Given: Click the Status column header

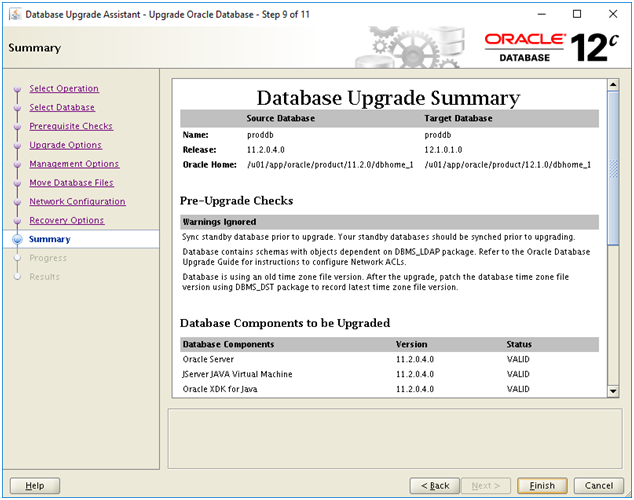Looking at the screenshot, I should pos(519,344).
